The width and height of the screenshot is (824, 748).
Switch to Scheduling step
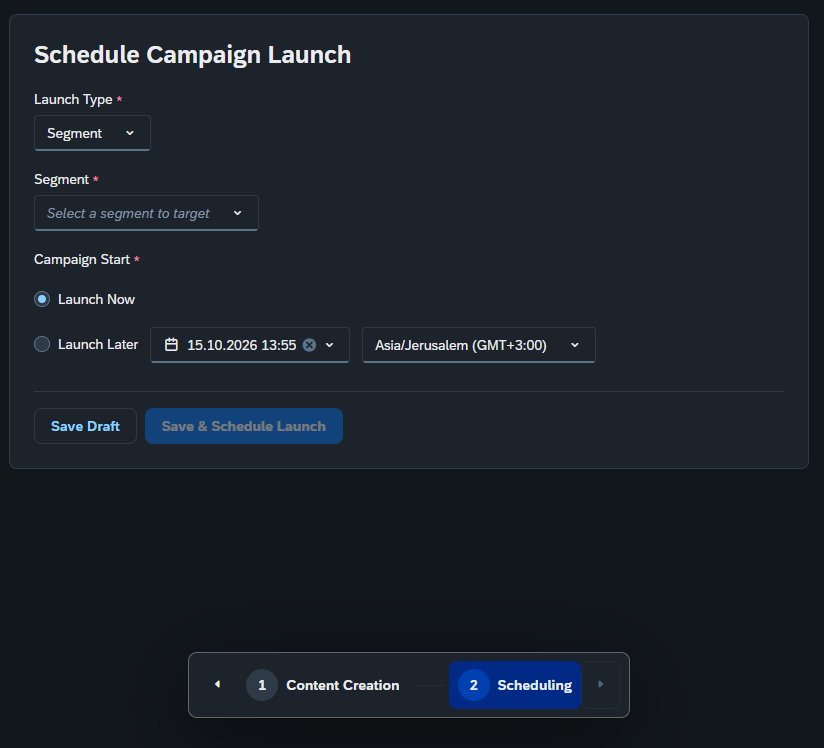(515, 685)
